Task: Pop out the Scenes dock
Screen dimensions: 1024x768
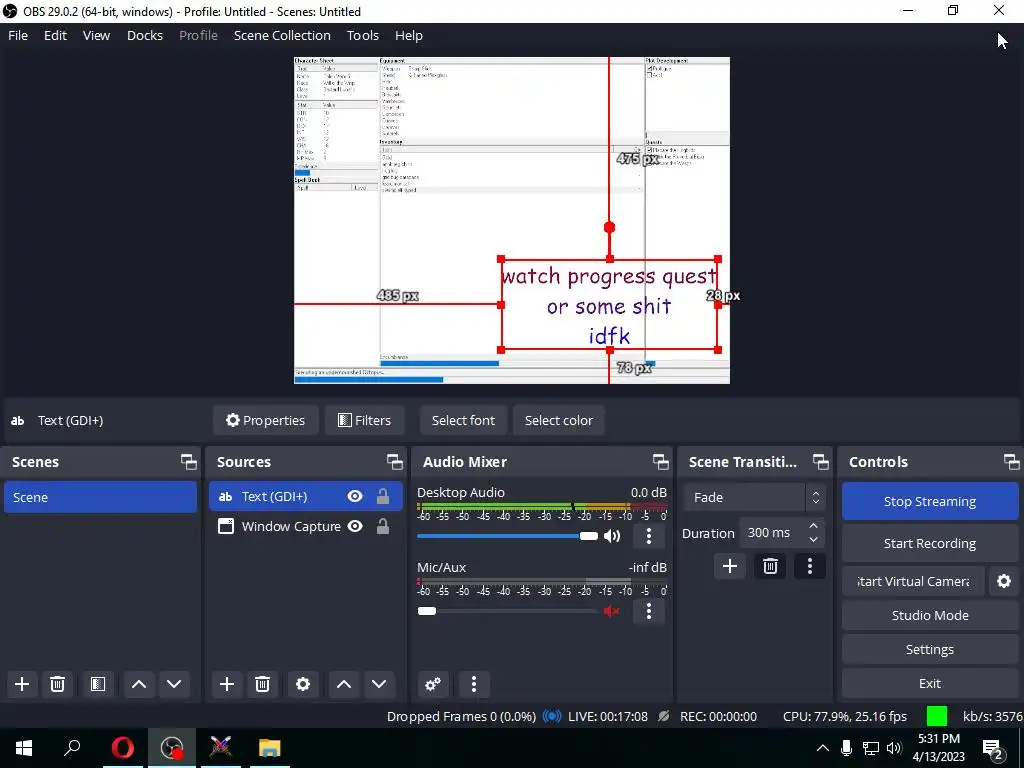Action: click(x=189, y=462)
